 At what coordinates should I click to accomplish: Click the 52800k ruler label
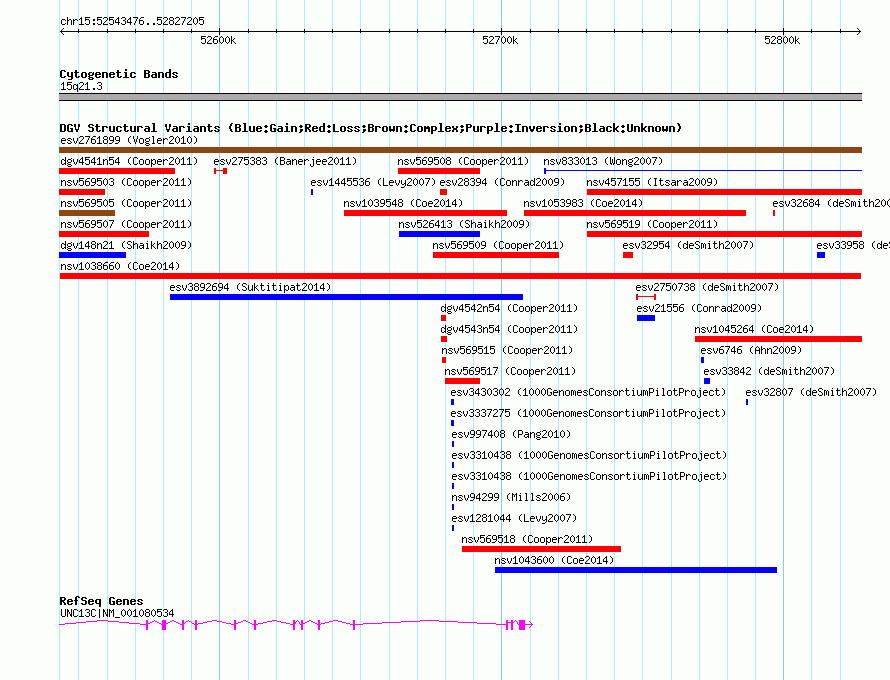click(782, 40)
